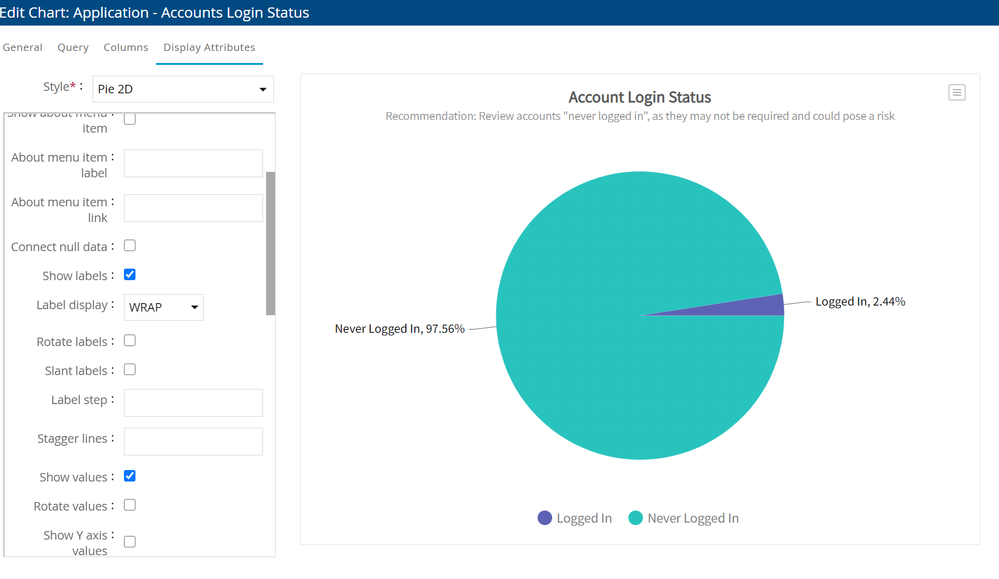Uncheck the Show labels checkbox
Viewport: 999px width, 579px height.
click(x=130, y=275)
